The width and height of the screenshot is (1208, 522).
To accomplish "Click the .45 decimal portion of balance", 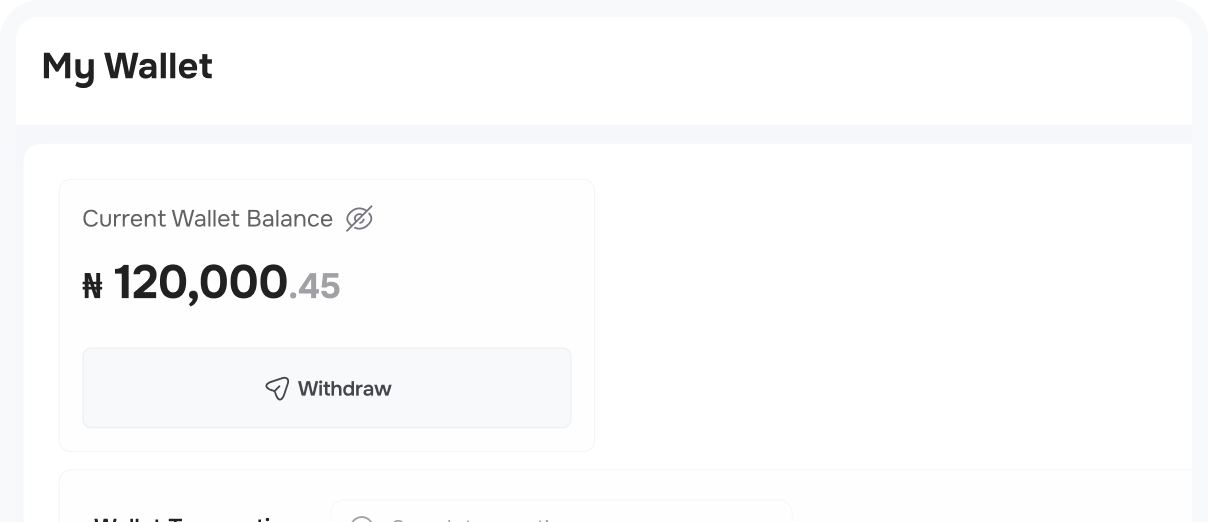I will coord(315,287).
